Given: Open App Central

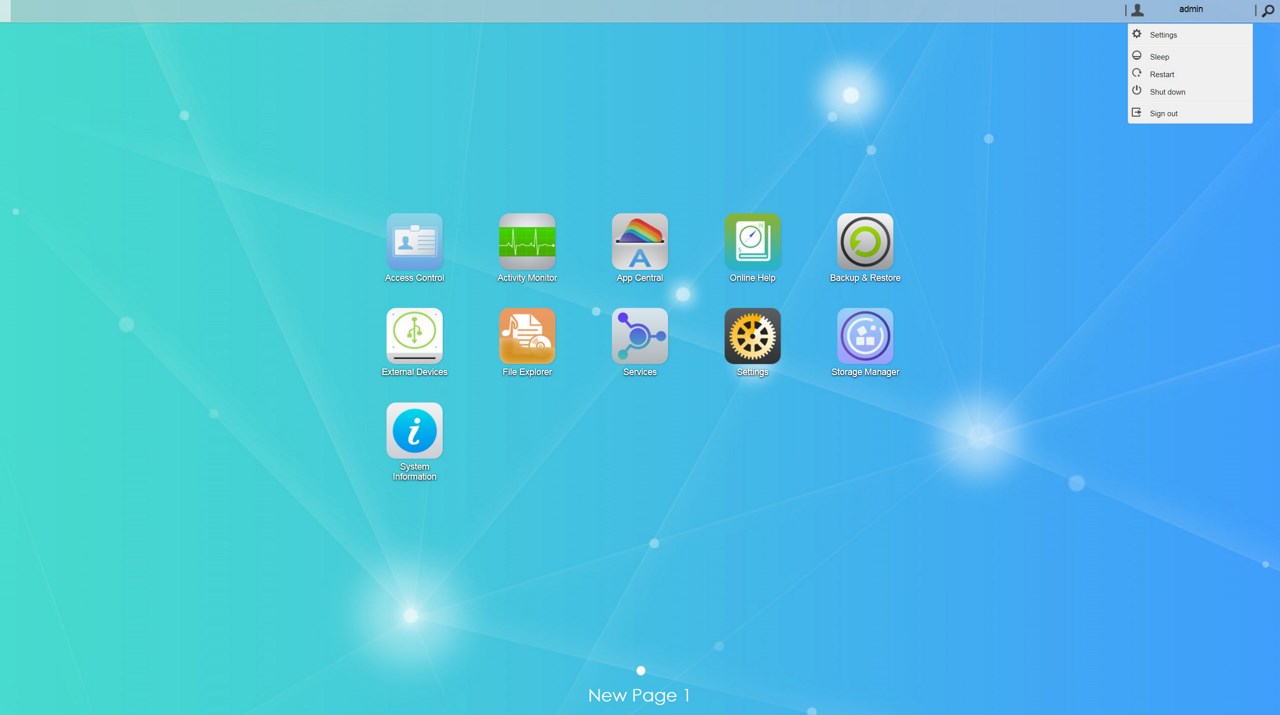Looking at the screenshot, I should [x=640, y=242].
